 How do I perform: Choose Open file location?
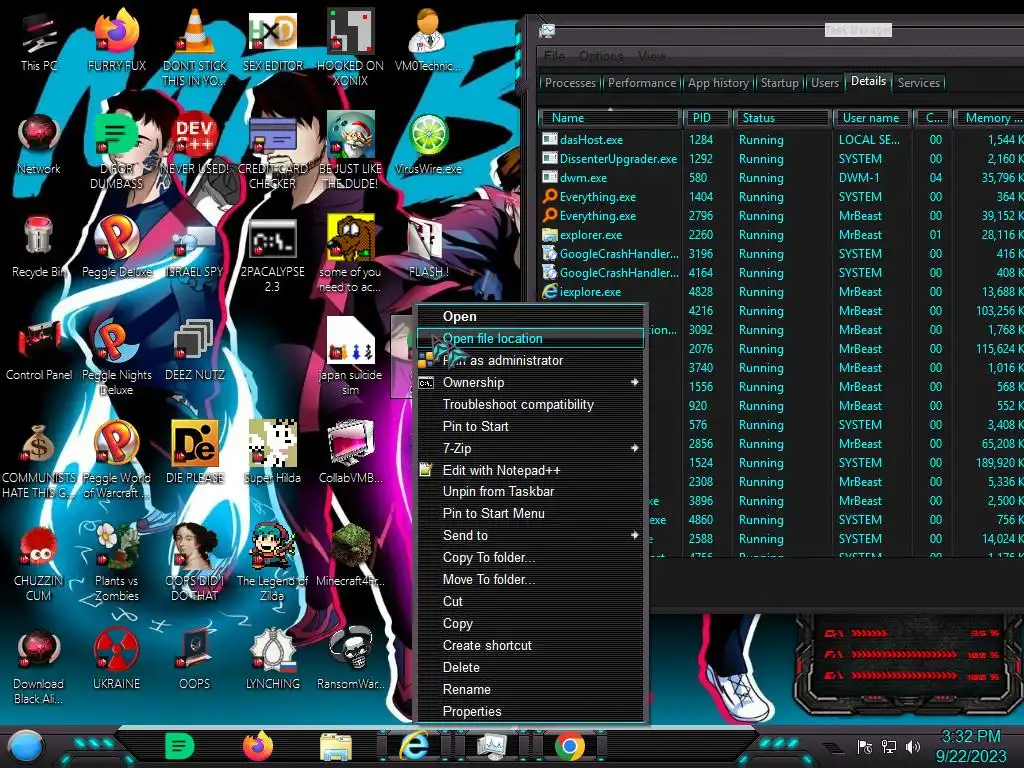click(530, 338)
